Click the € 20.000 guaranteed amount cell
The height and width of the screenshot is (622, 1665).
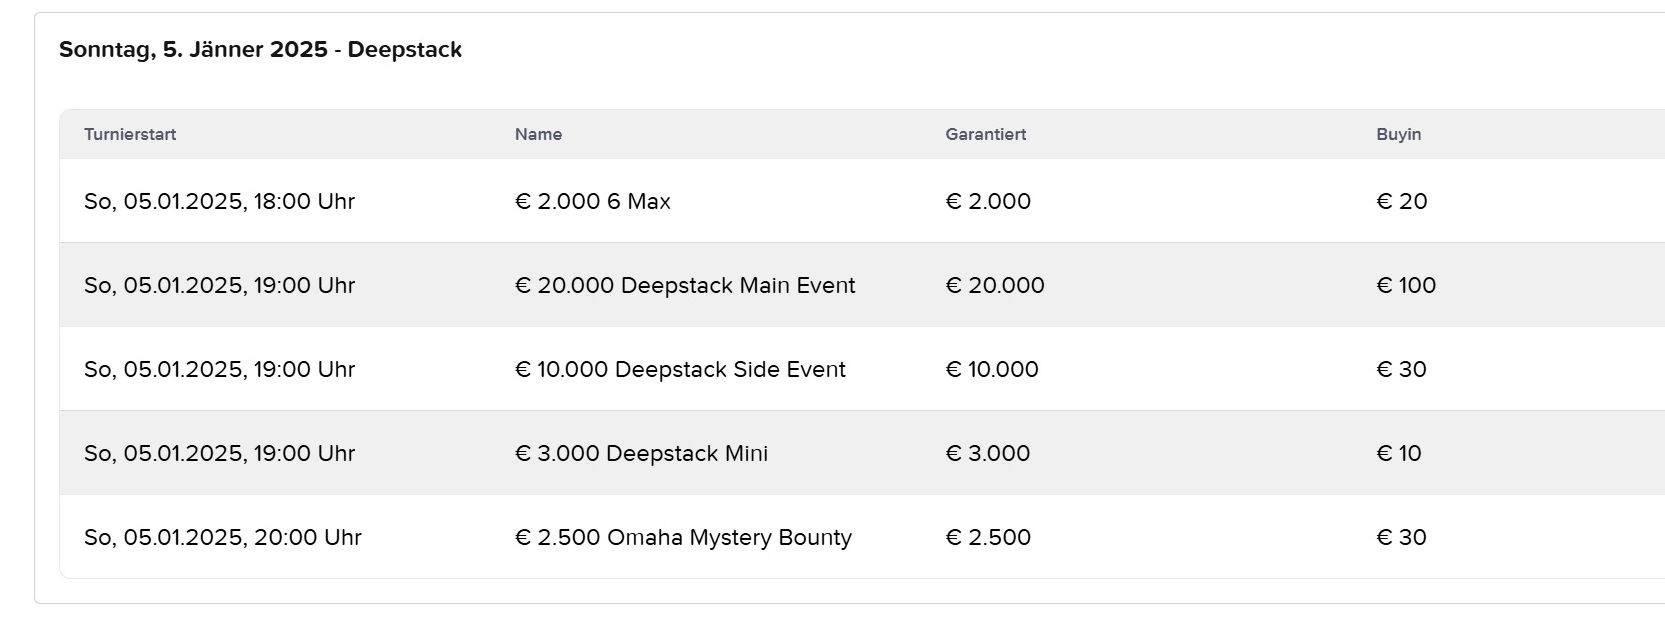coord(995,285)
